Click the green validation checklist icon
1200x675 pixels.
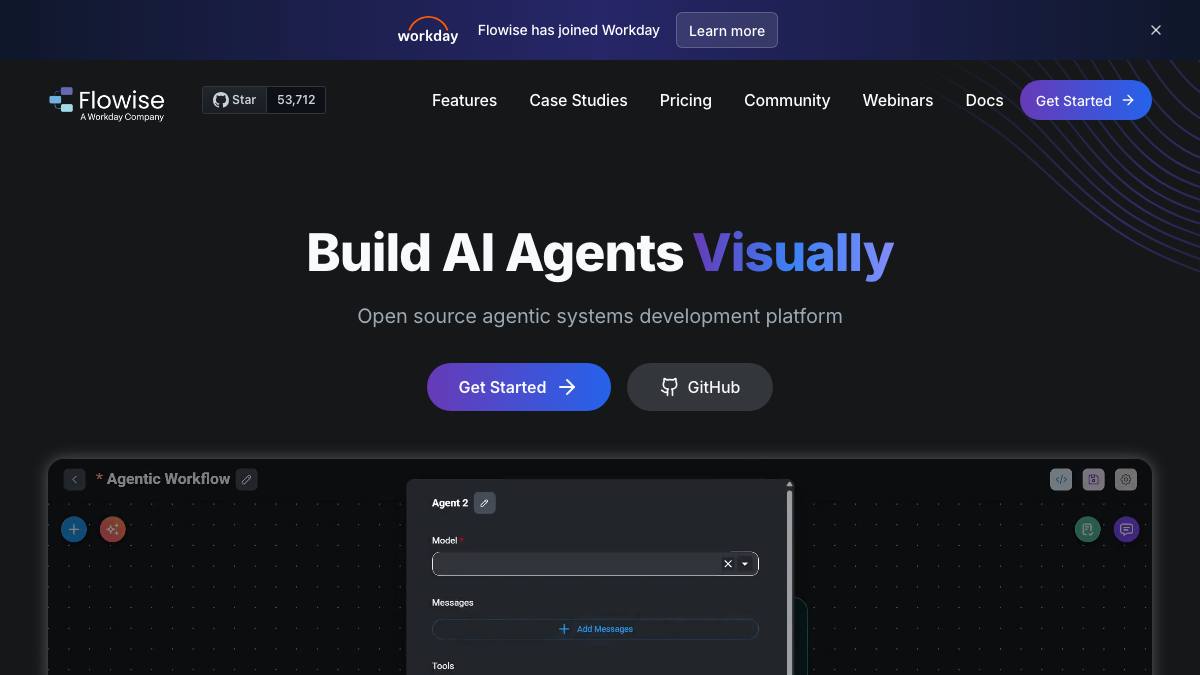tap(1088, 529)
